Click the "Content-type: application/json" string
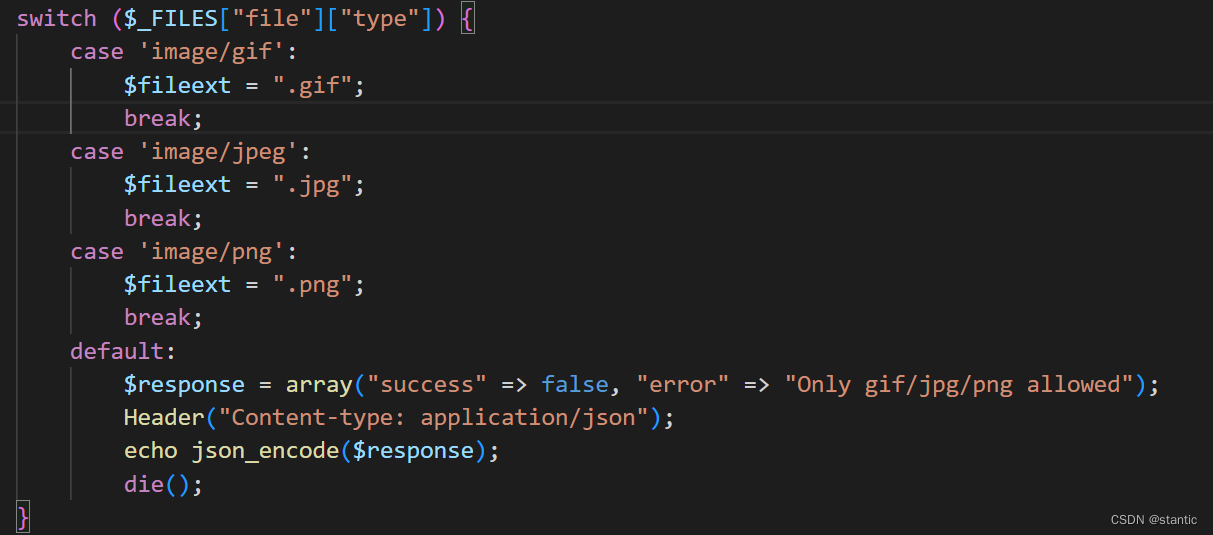Screen dimensions: 1213x535 click(x=434, y=417)
